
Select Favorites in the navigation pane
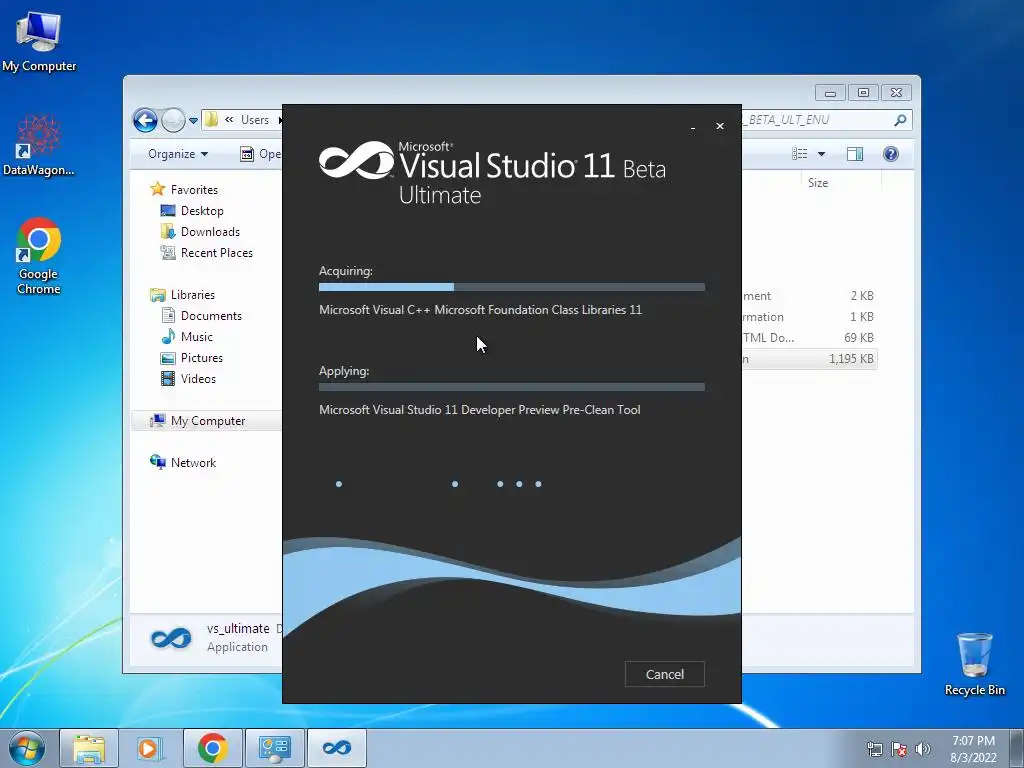point(194,189)
